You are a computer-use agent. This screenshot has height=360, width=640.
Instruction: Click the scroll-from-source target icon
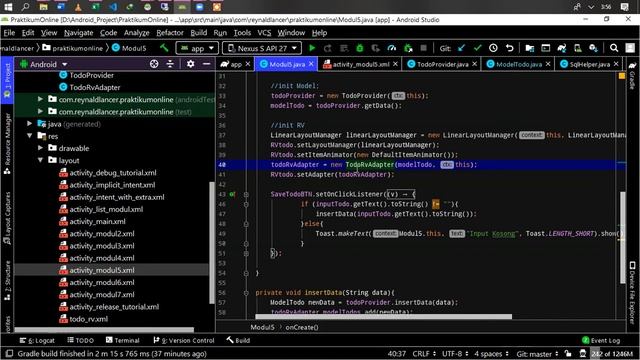click(154, 64)
